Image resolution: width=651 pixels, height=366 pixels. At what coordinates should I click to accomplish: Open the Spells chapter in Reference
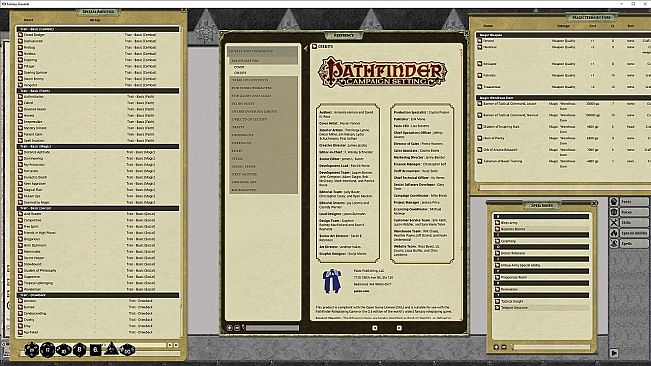coord(263,159)
